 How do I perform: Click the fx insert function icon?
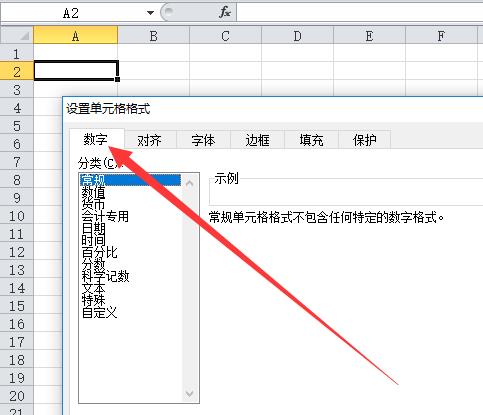click(225, 13)
